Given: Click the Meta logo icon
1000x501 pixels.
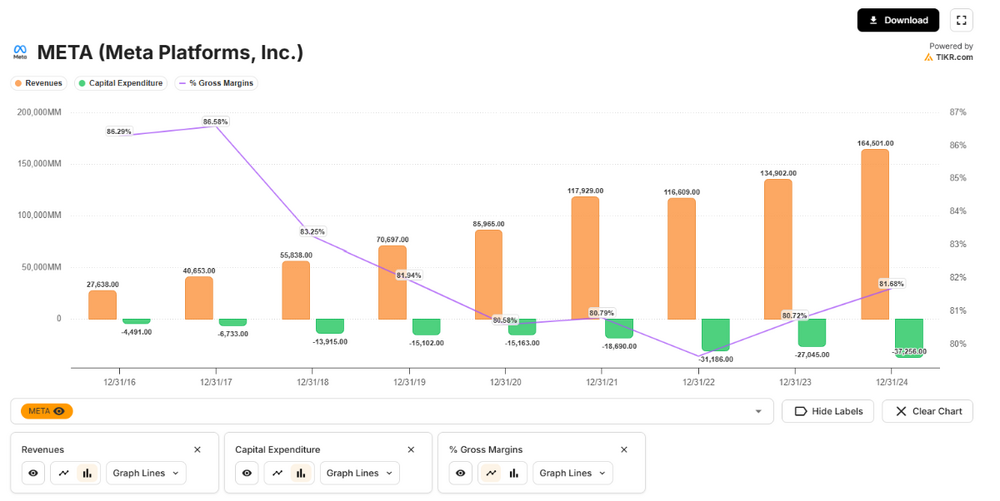Looking at the screenshot, I should 20,52.
